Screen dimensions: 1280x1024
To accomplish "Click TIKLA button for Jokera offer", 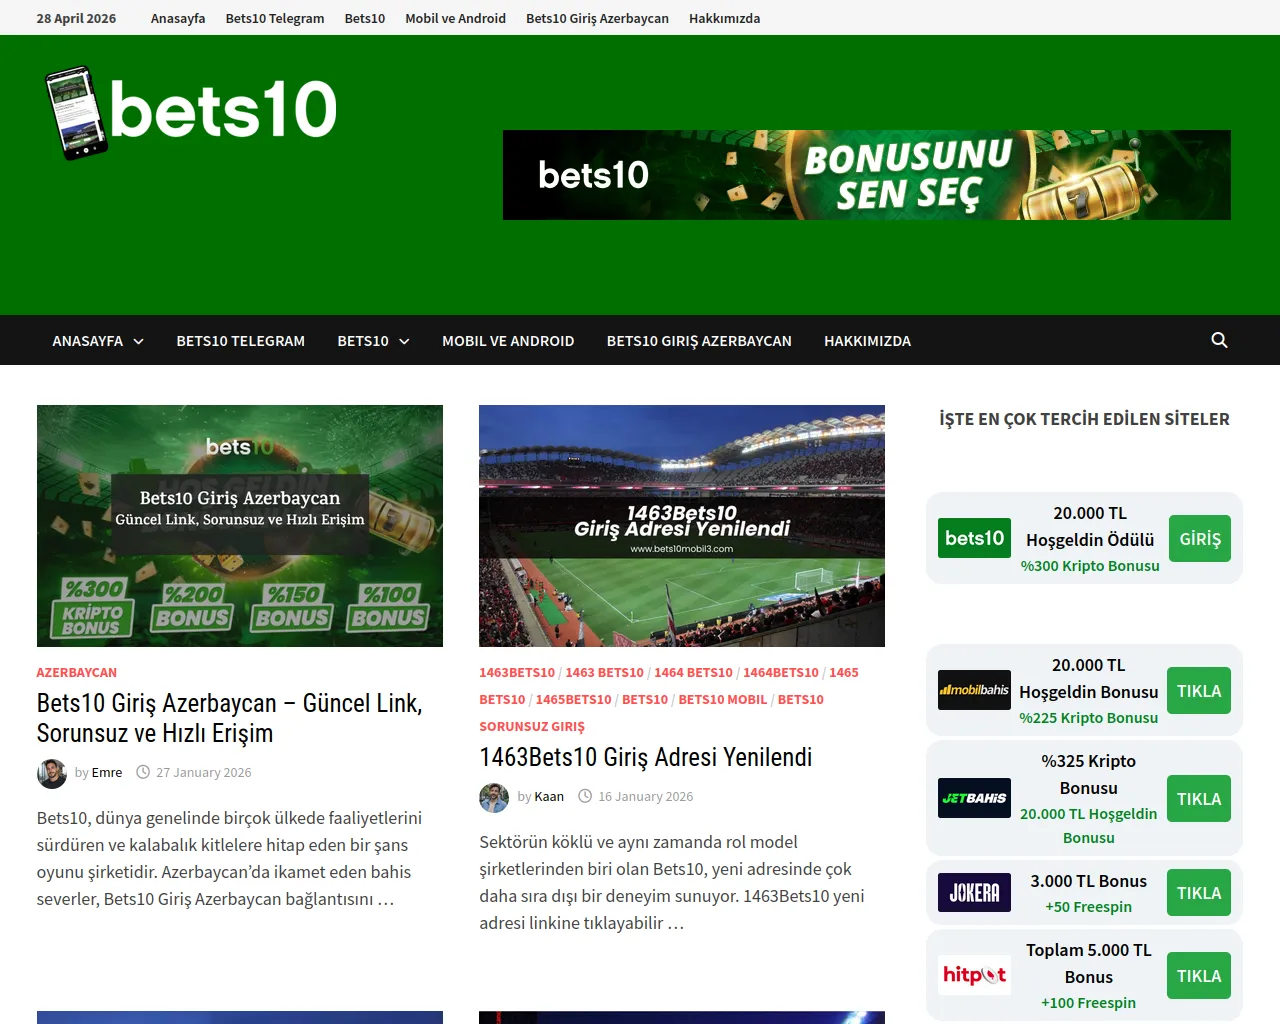I will 1199,893.
